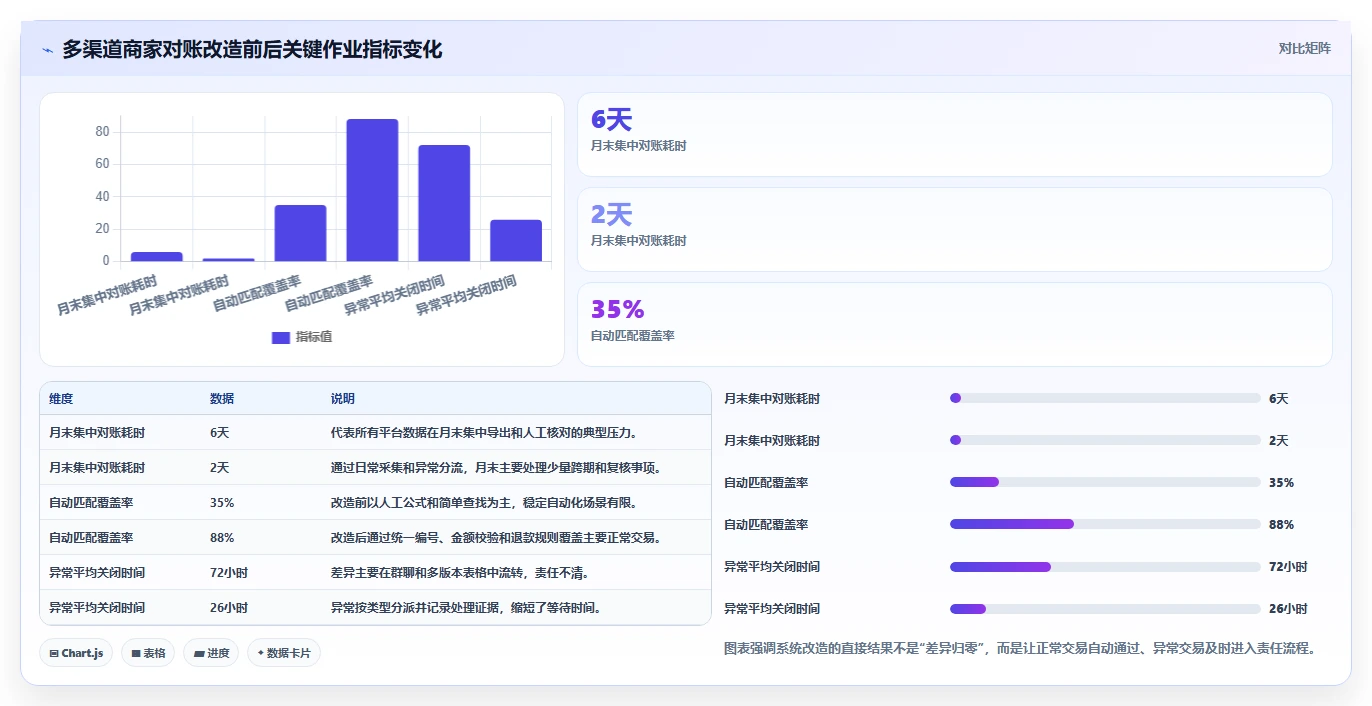The width and height of the screenshot is (1372, 706).
Task: Click the description starting 改造前以人工公式
Action: pos(484,503)
